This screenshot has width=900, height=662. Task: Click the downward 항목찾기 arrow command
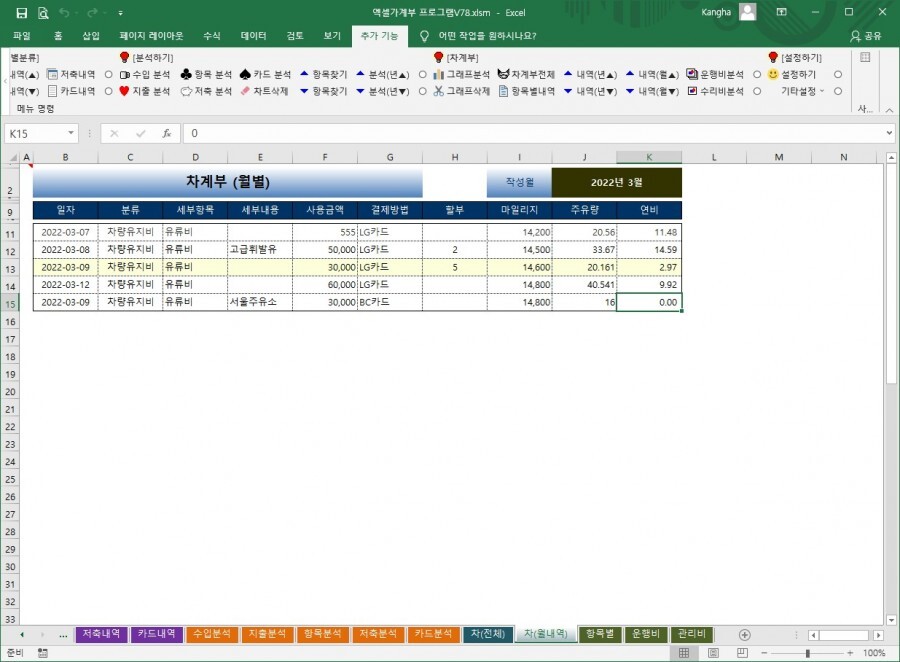click(324, 91)
